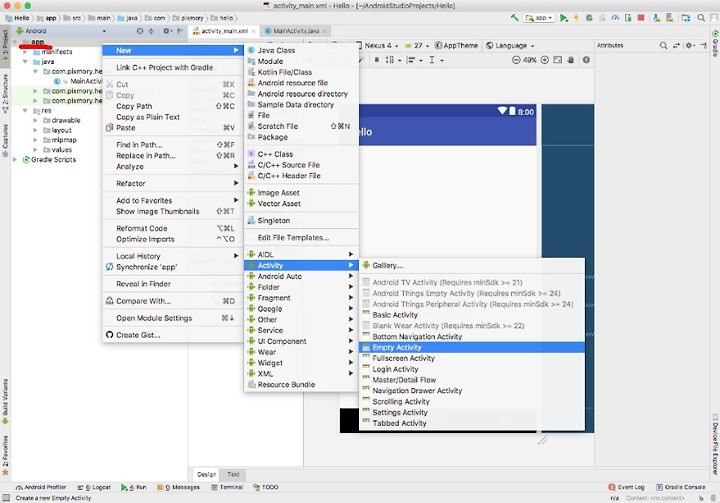
Task: Open the Terminal tool window
Action: 227,487
